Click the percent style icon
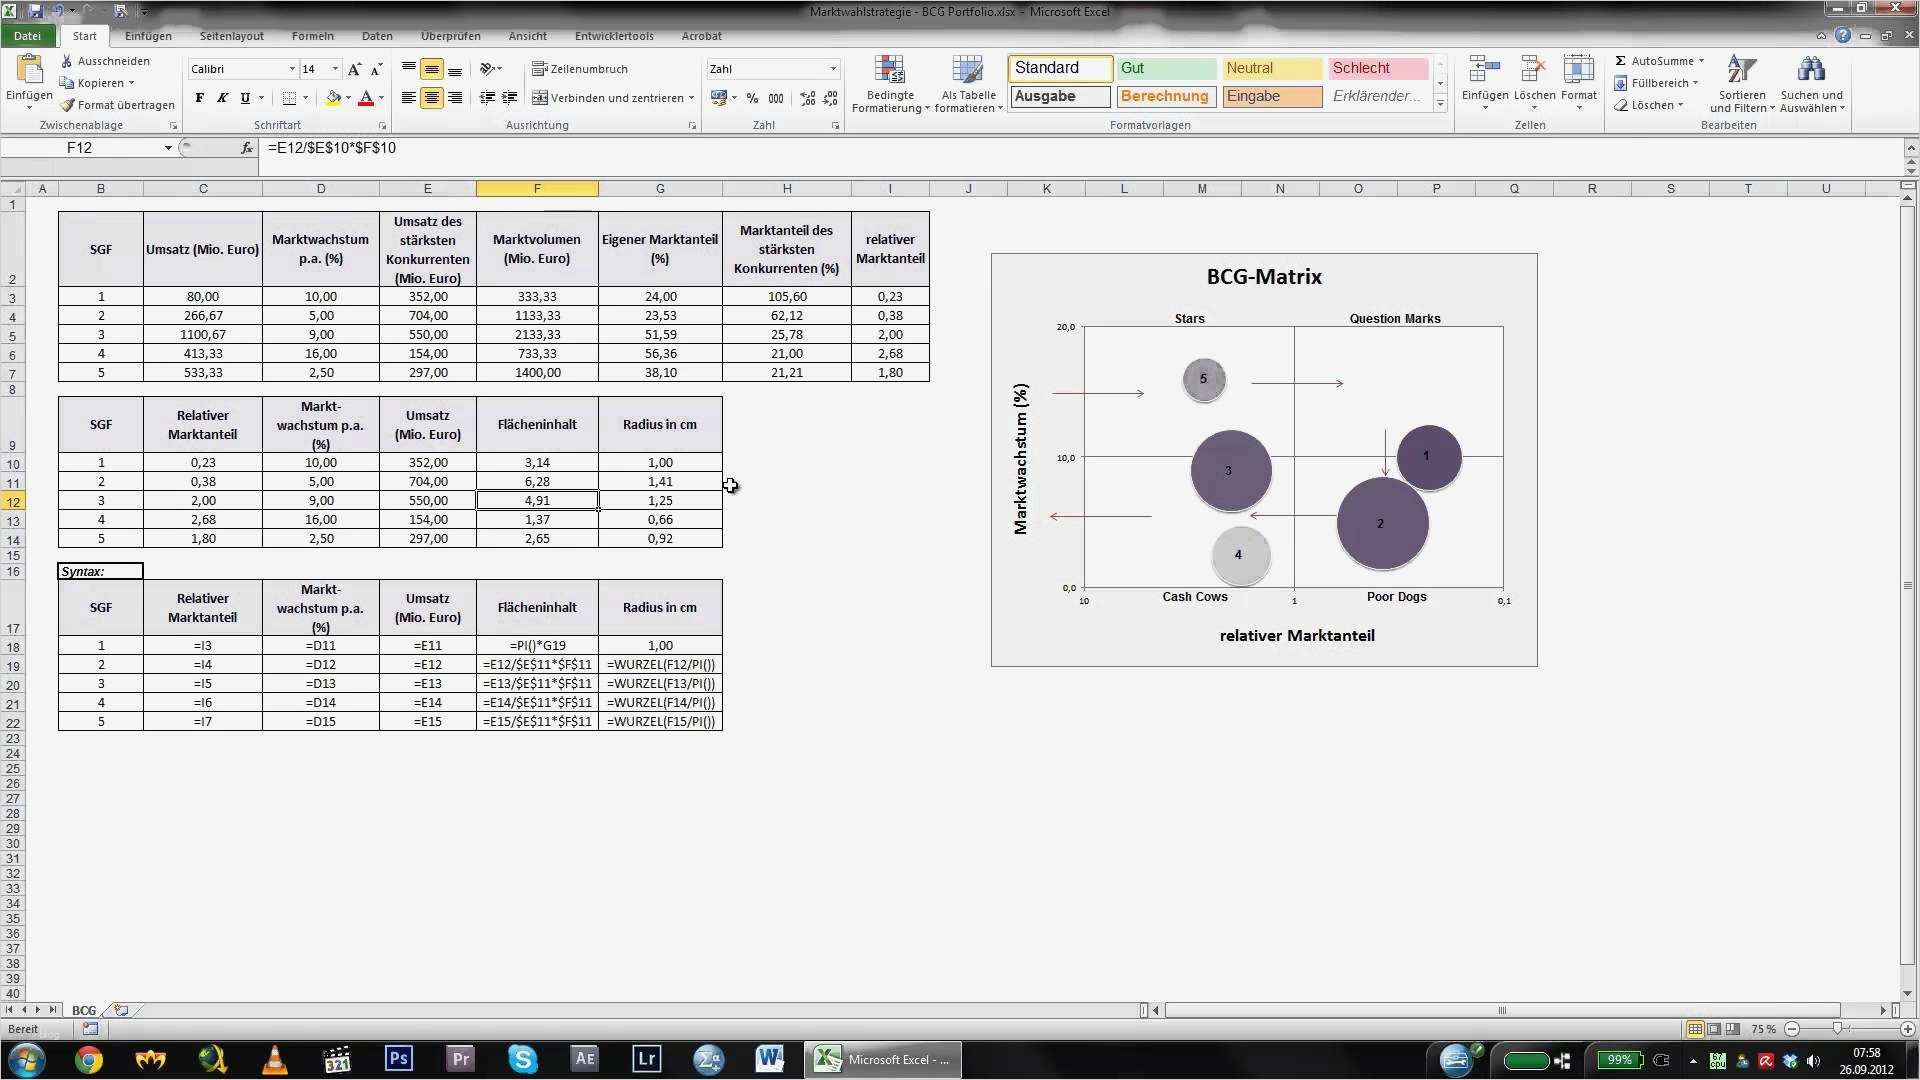 752,98
